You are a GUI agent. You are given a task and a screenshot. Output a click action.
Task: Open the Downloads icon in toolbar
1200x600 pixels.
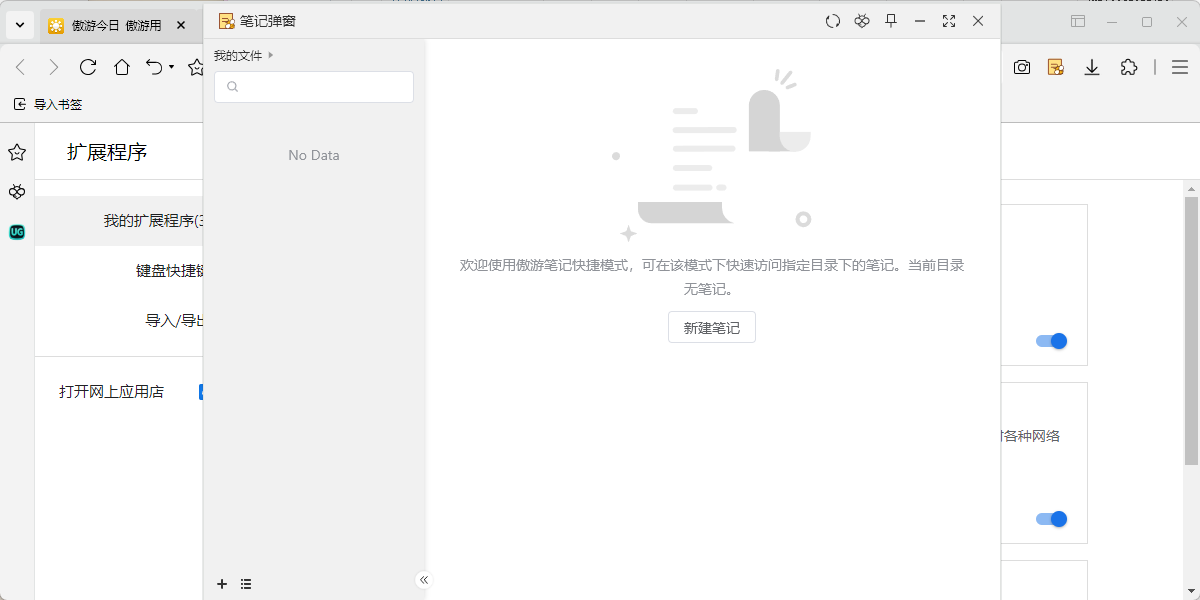coord(1092,67)
